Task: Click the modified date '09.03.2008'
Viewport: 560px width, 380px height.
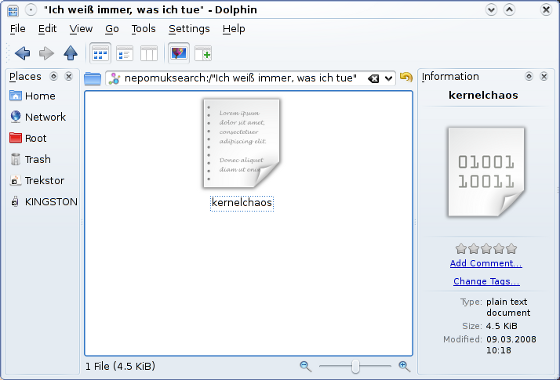Action: pos(511,339)
